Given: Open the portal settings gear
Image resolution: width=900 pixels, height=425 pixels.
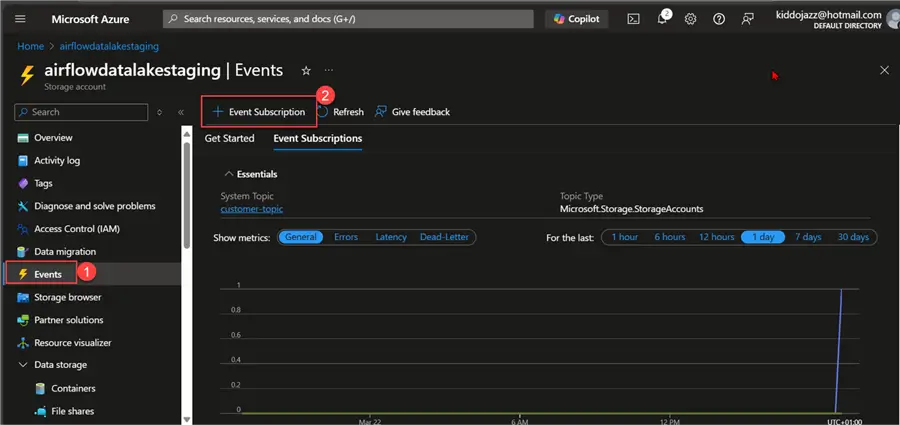Looking at the screenshot, I should (x=690, y=19).
